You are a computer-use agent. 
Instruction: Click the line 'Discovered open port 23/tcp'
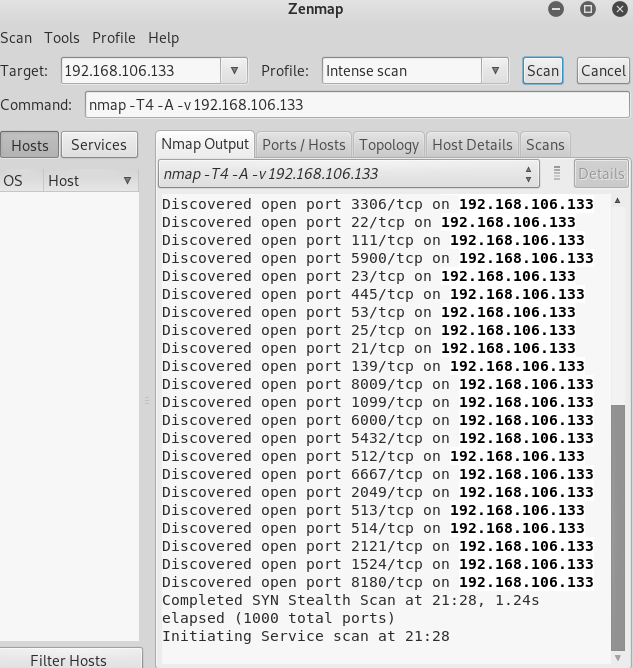click(x=368, y=276)
